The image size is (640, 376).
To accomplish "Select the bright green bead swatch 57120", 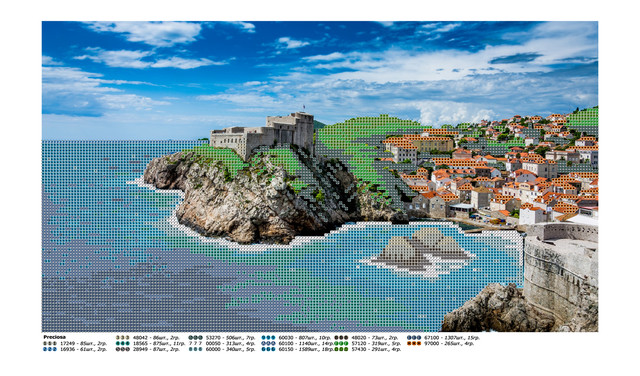I will pyautogui.click(x=341, y=343).
